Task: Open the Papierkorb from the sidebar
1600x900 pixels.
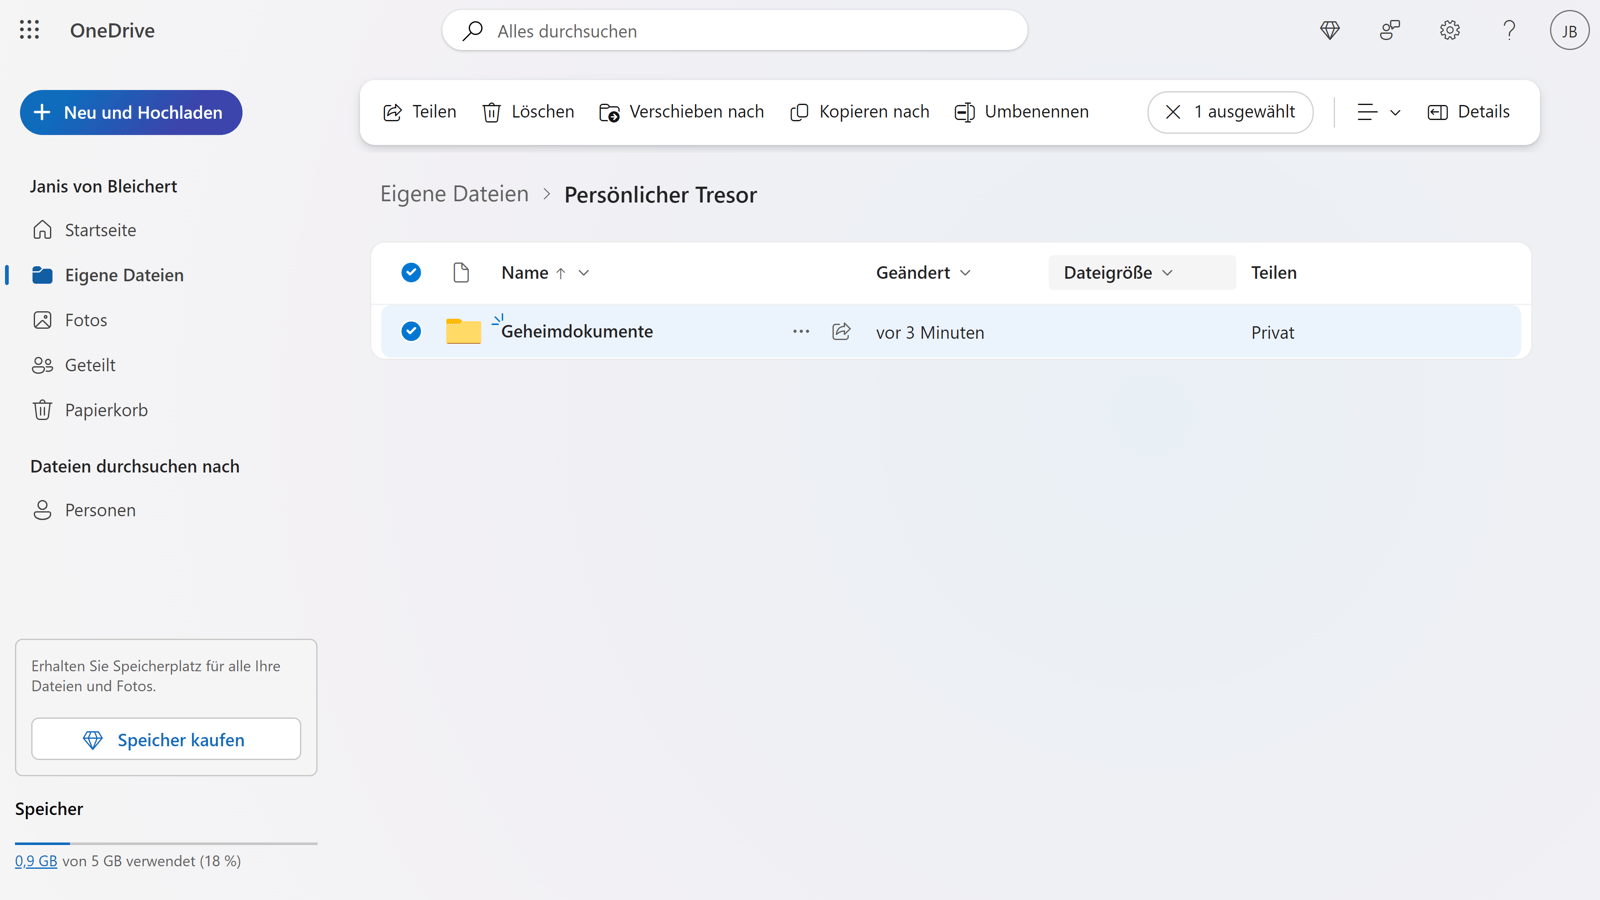Action: tap(105, 409)
